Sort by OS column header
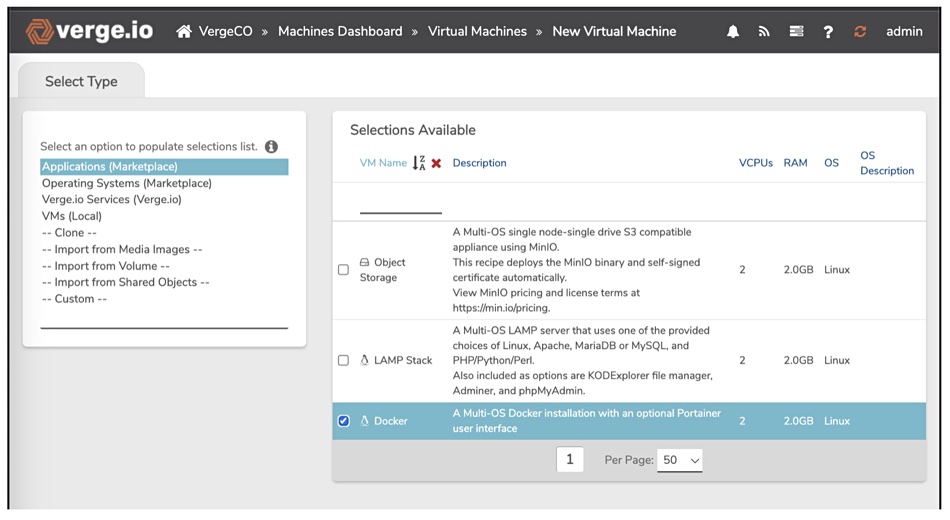Image resolution: width=950 pixels, height=520 pixels. (x=831, y=163)
